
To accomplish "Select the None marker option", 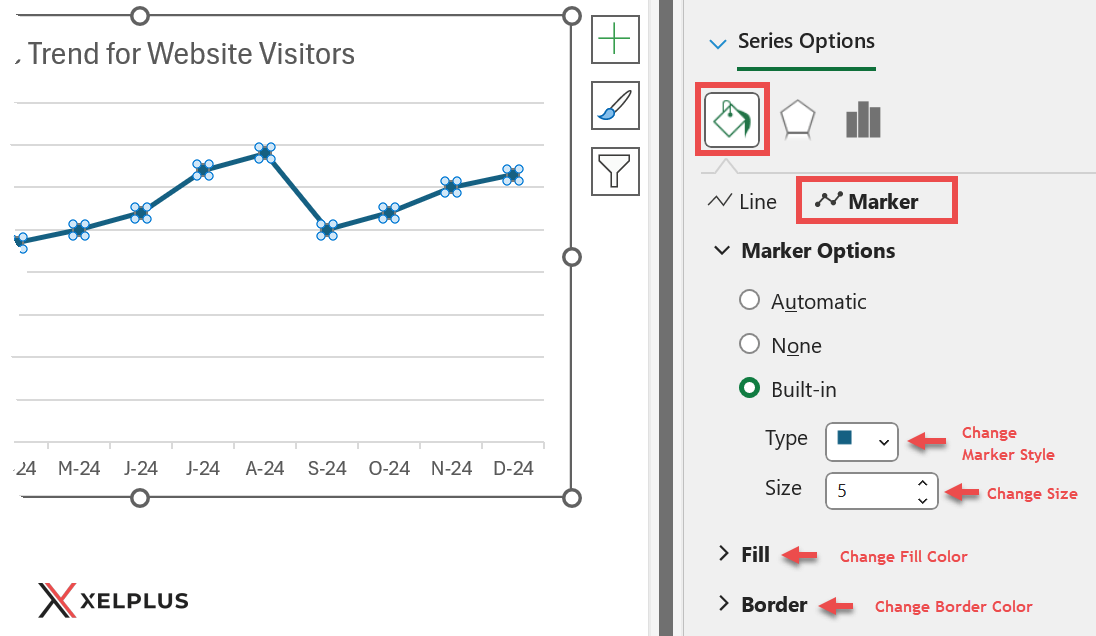I will [x=749, y=345].
